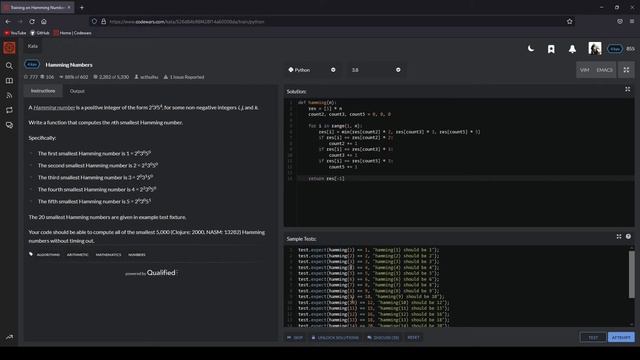Run the TEST button
Image resolution: width=640 pixels, height=360 pixels.
coord(593,338)
